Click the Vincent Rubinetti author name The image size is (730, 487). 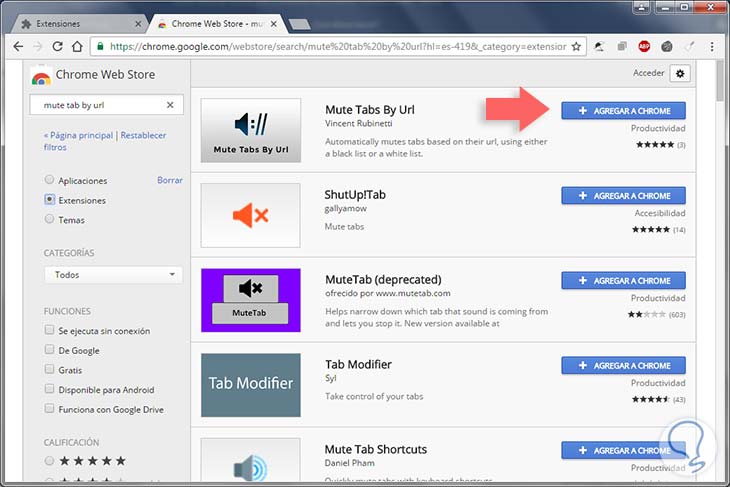(x=358, y=123)
